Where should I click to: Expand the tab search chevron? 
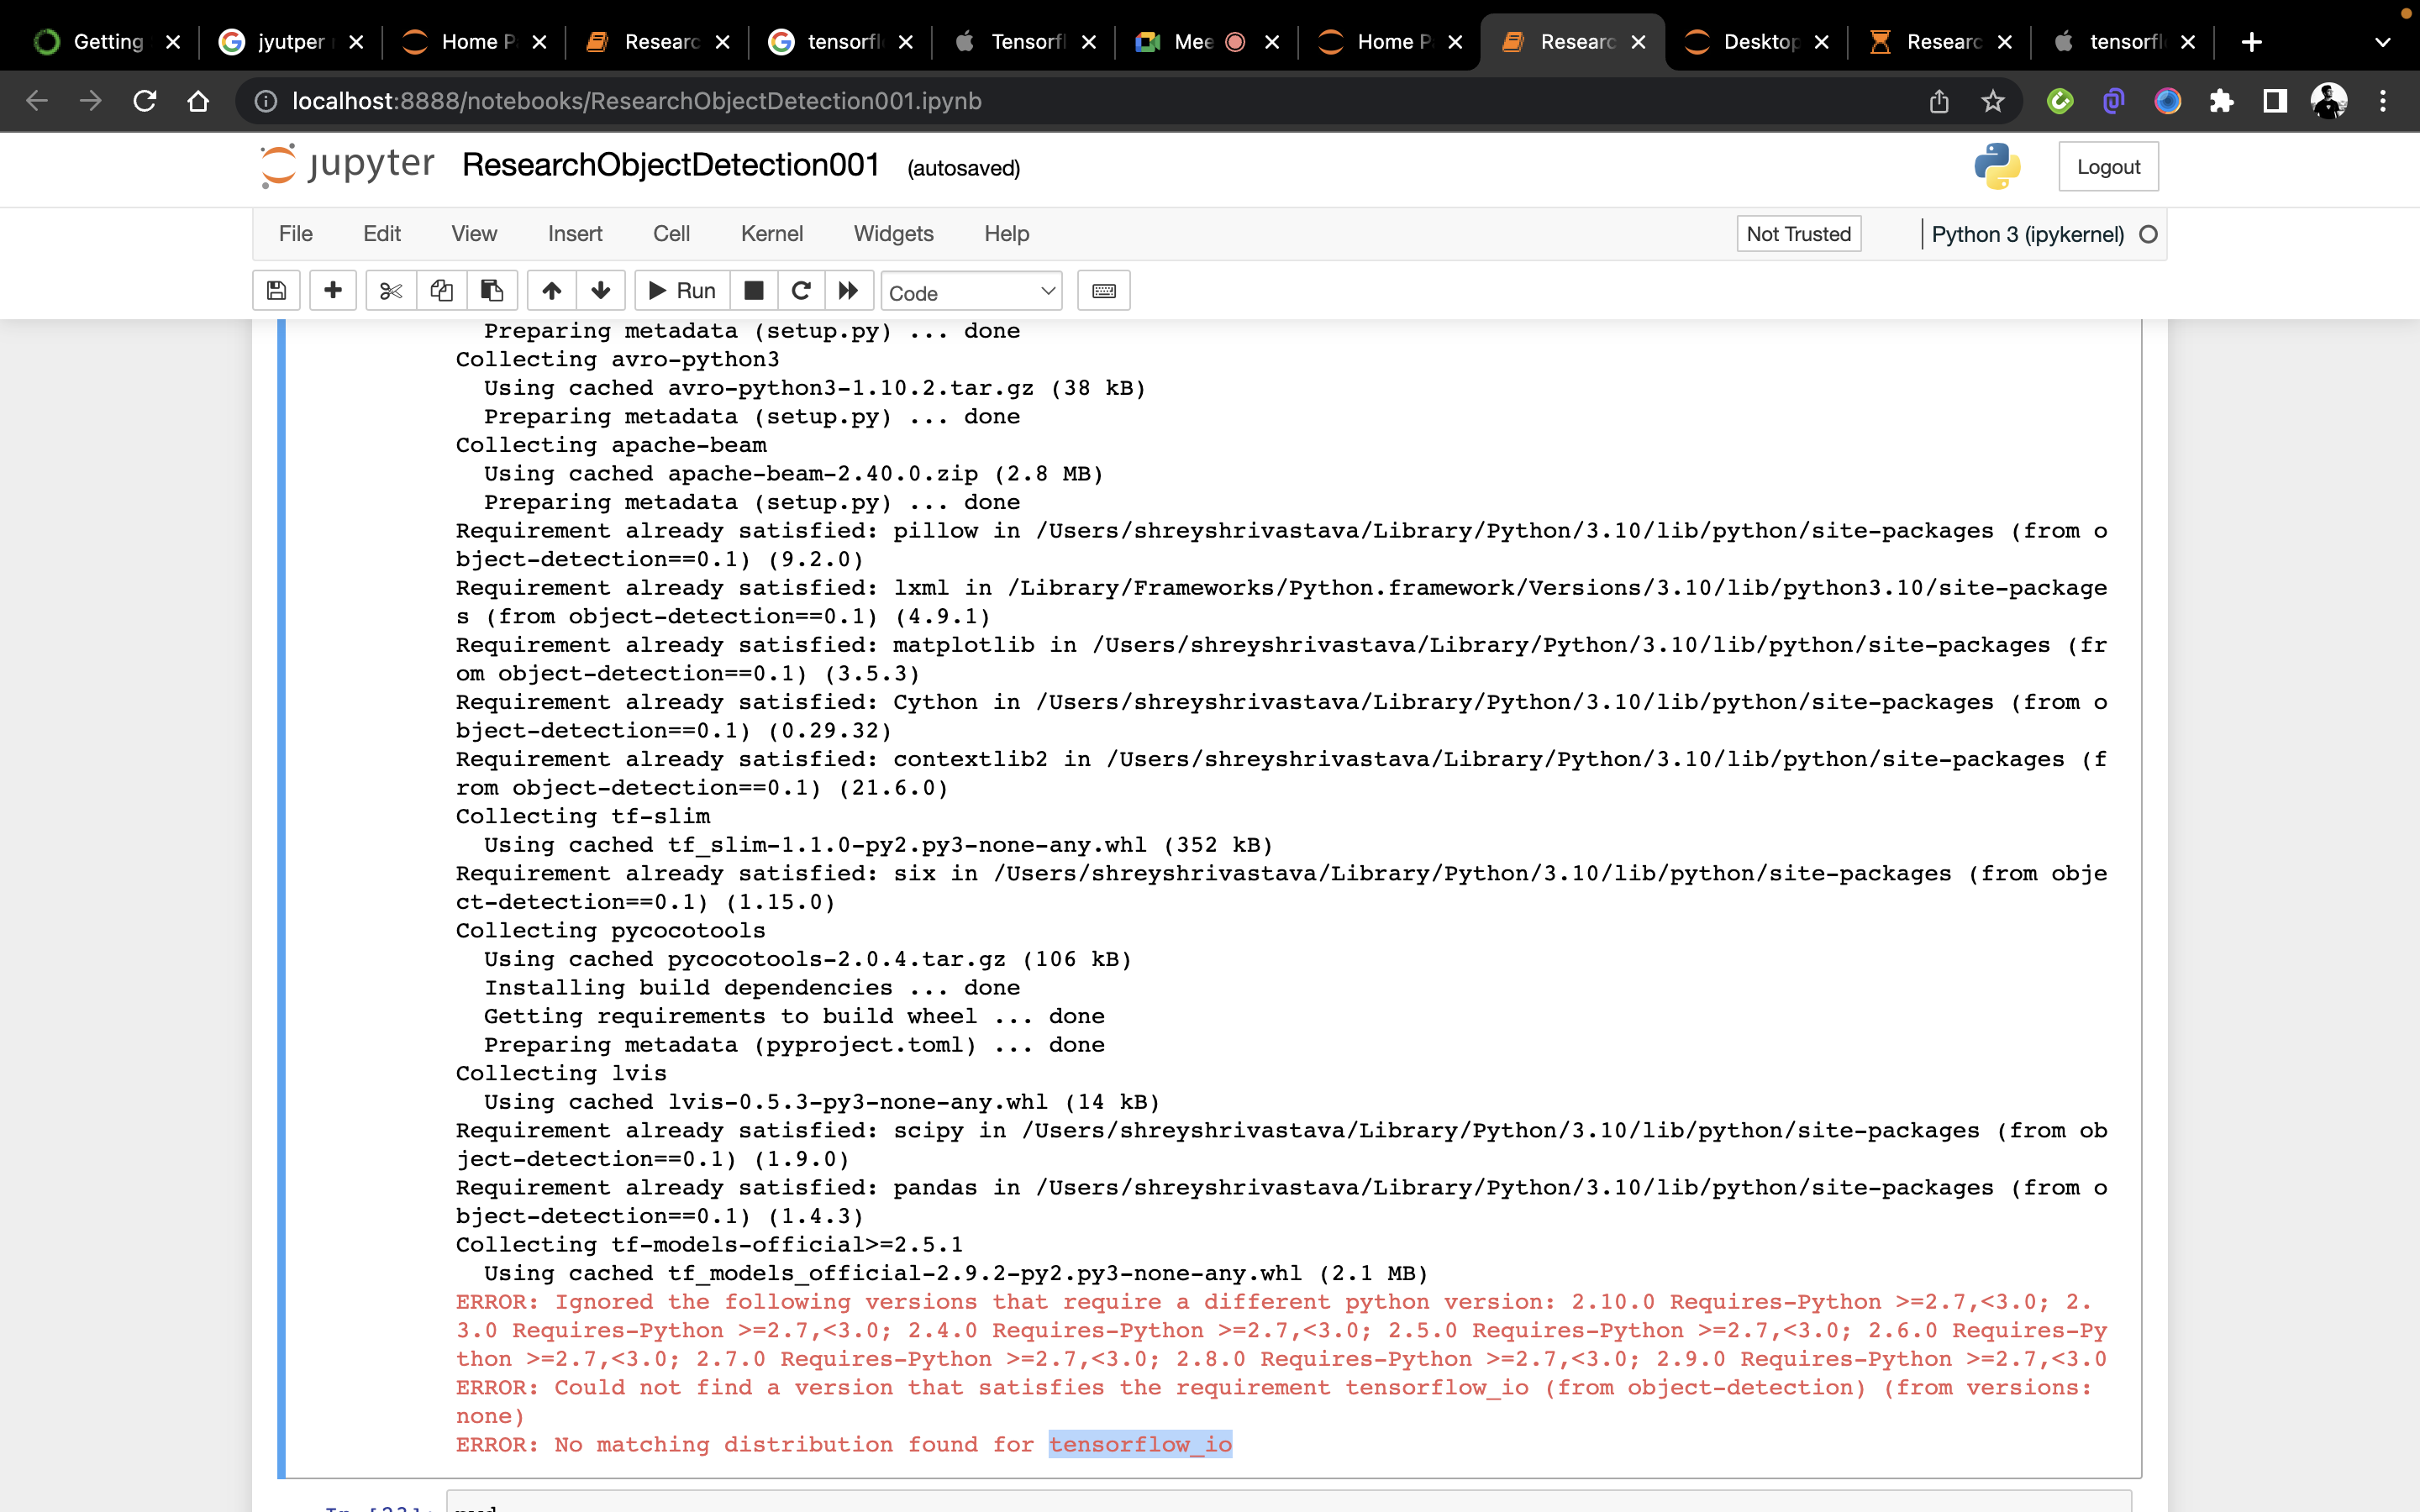point(2382,42)
